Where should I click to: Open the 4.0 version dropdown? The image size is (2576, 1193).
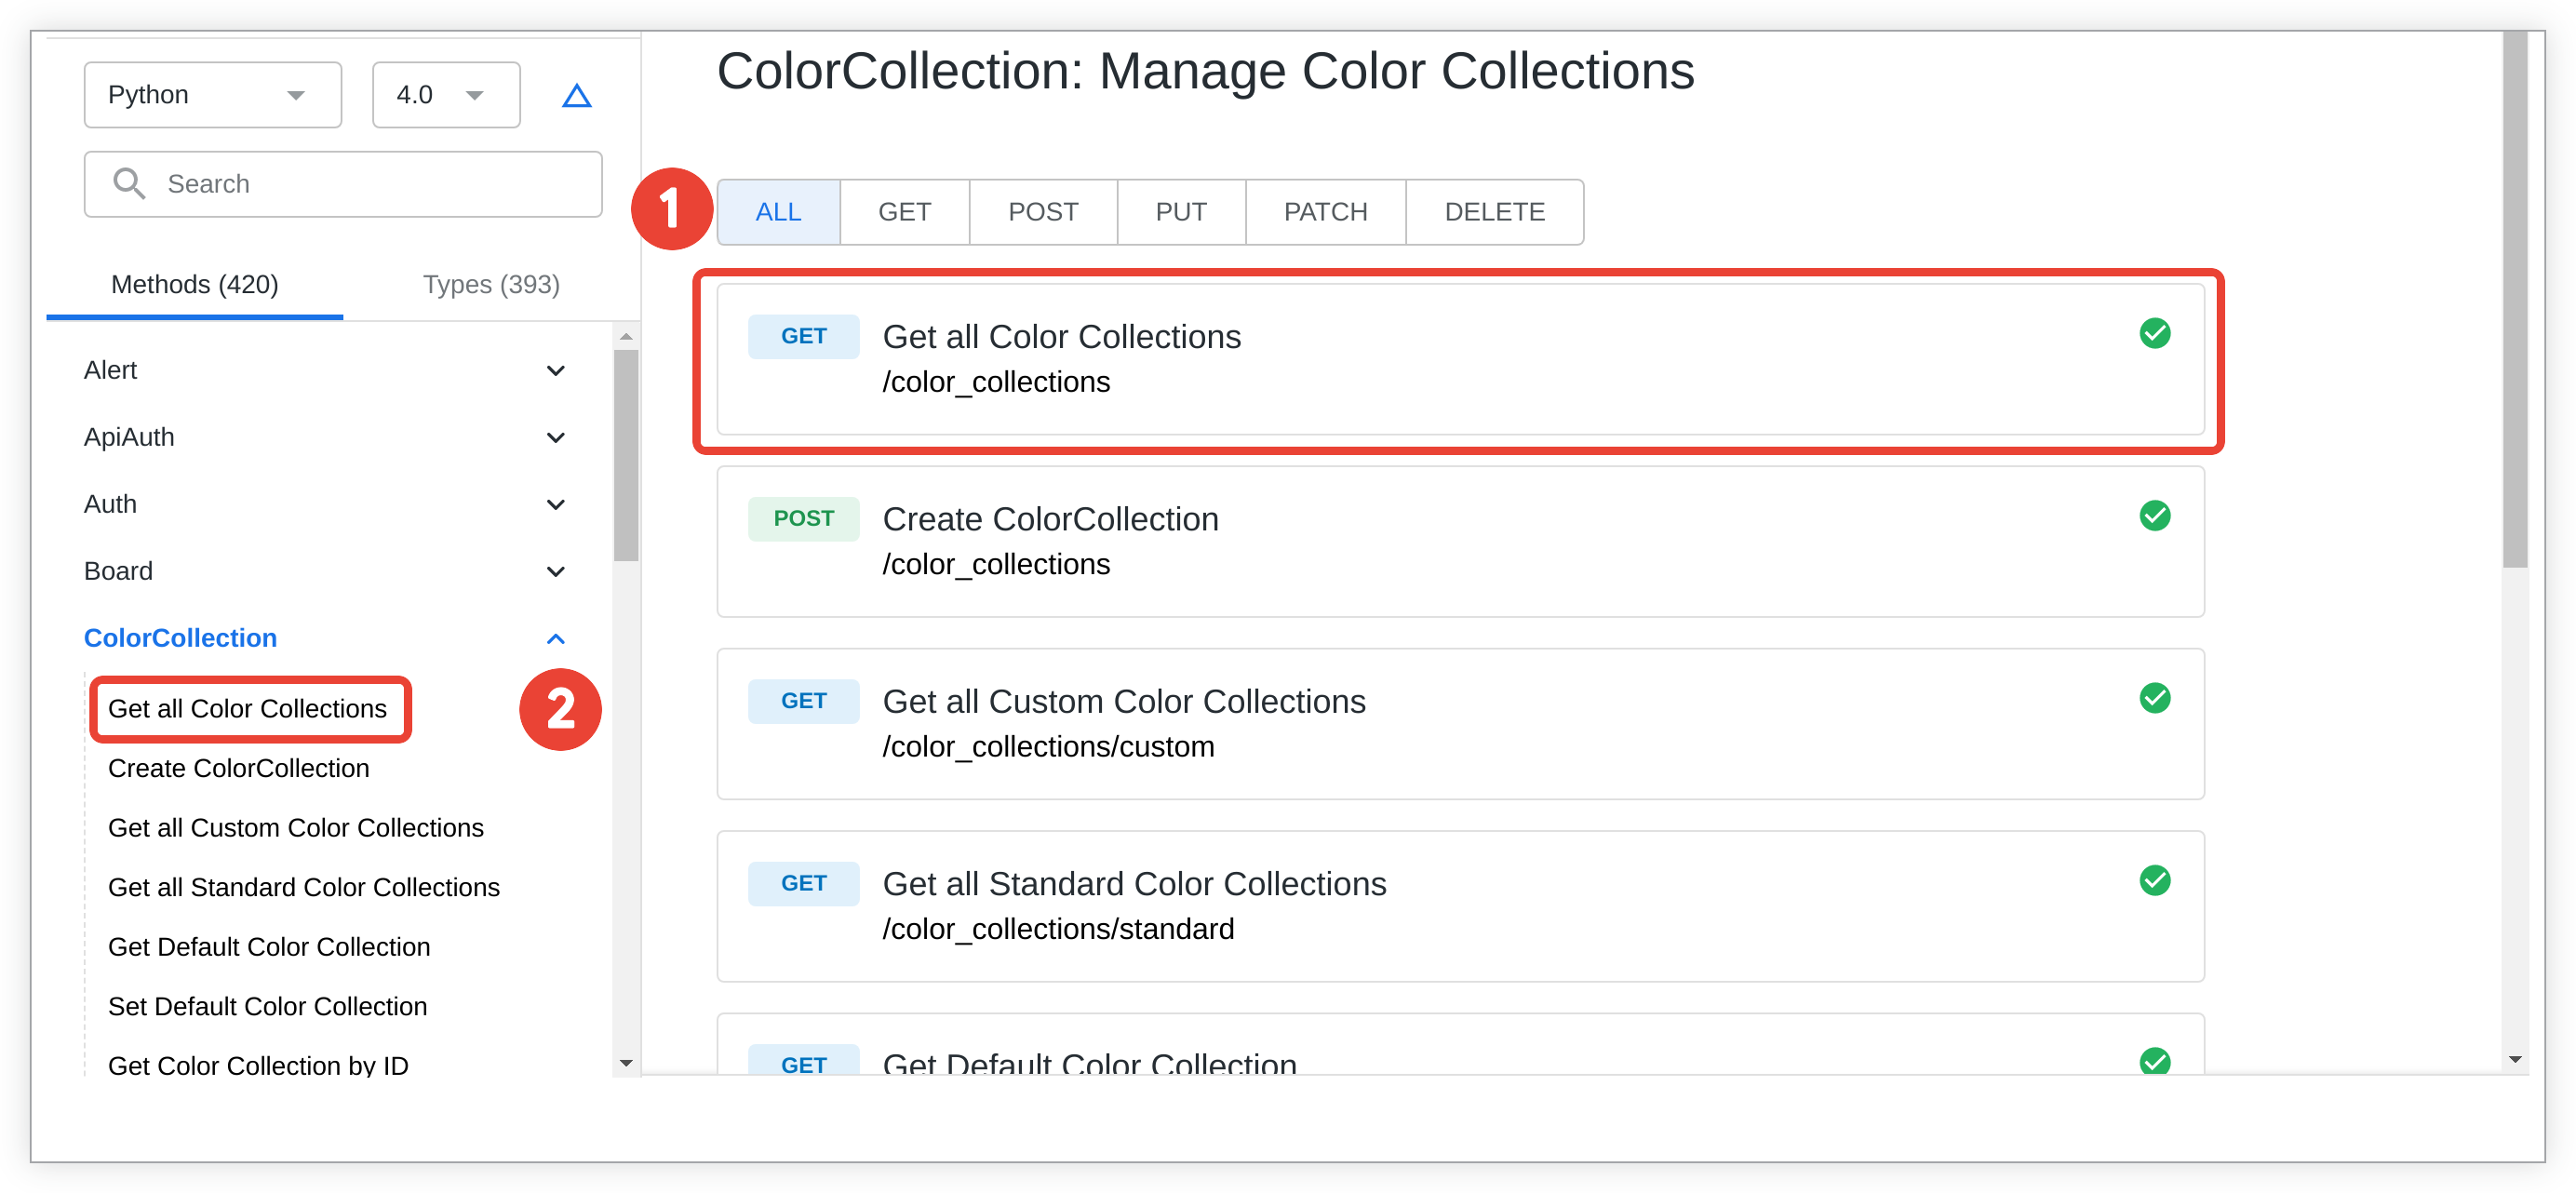(445, 95)
